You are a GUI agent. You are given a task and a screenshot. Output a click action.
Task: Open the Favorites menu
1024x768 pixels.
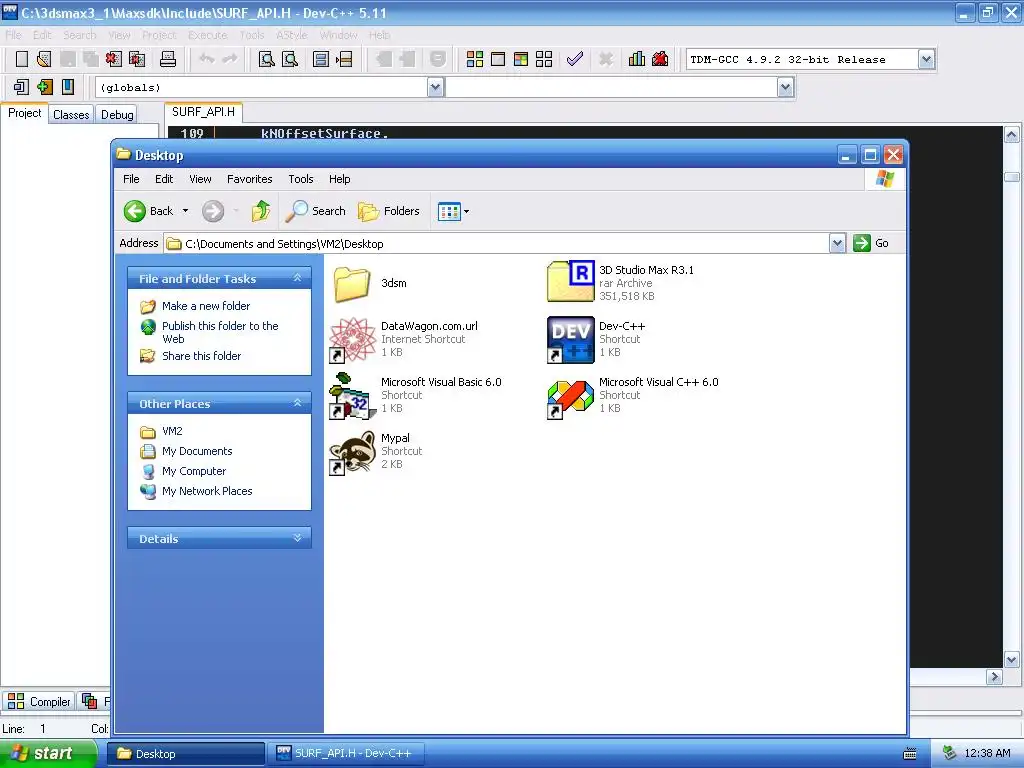(x=249, y=179)
